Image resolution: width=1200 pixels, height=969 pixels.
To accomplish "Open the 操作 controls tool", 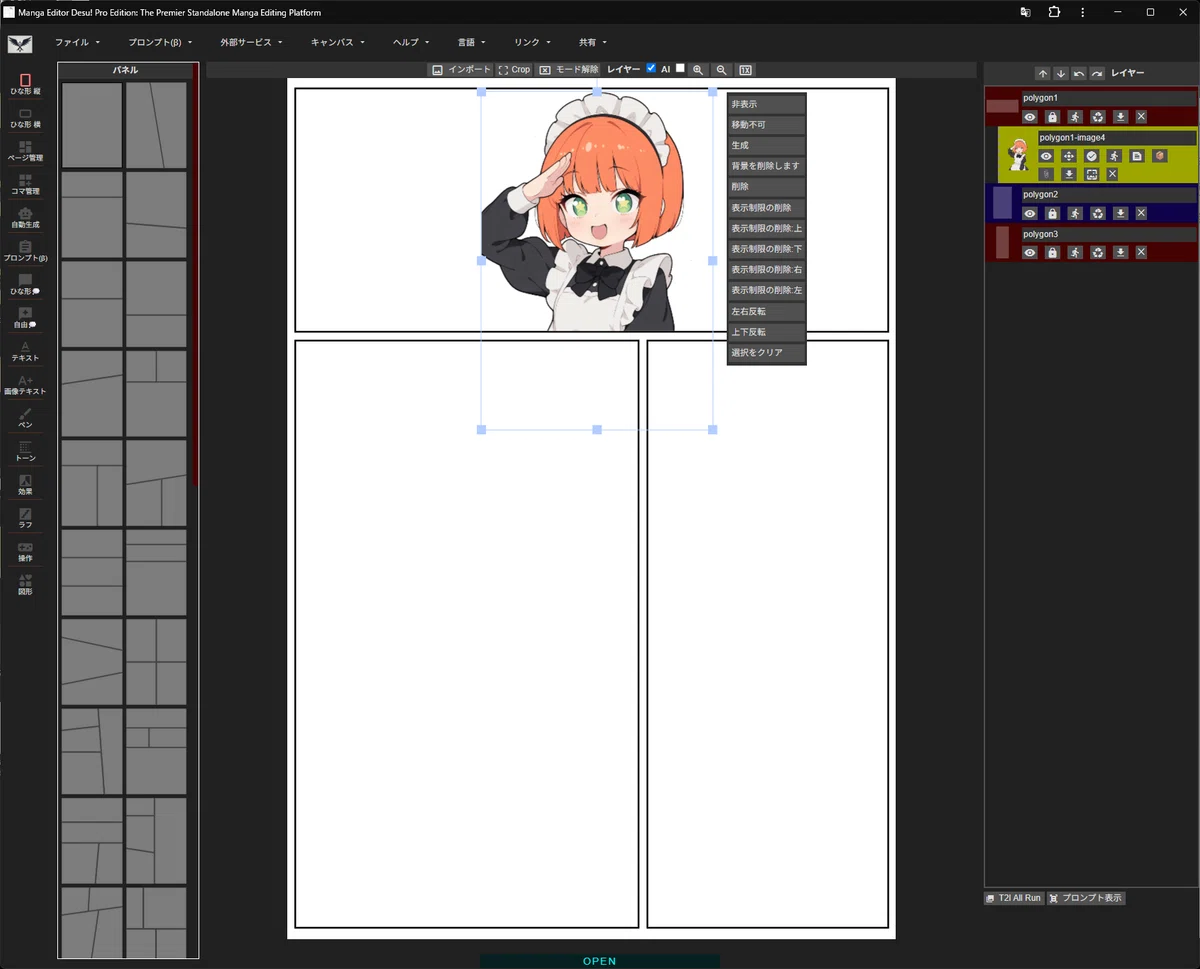I will [25, 551].
